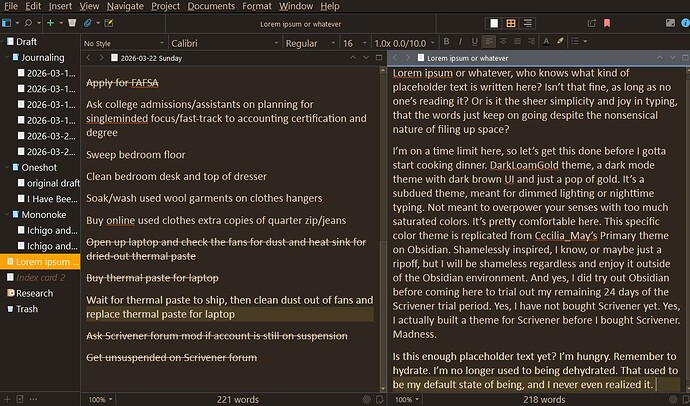This screenshot has width=690, height=406.
Task: Toggle split view in left editor header
Action: [379, 58]
